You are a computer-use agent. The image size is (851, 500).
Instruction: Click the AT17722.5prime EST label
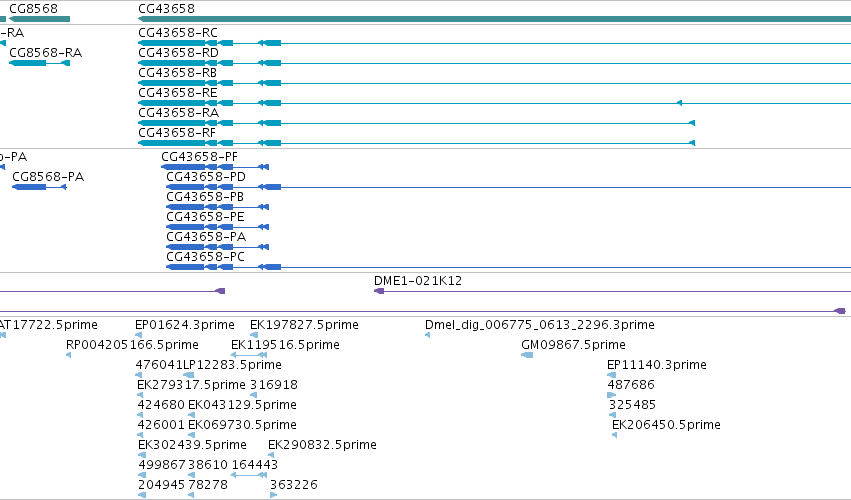[49, 325]
